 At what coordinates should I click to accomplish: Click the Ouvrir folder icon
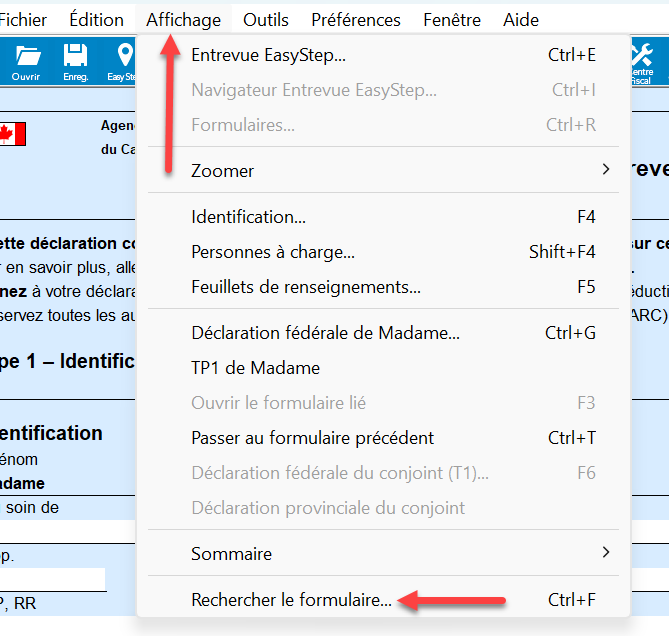coord(27,58)
